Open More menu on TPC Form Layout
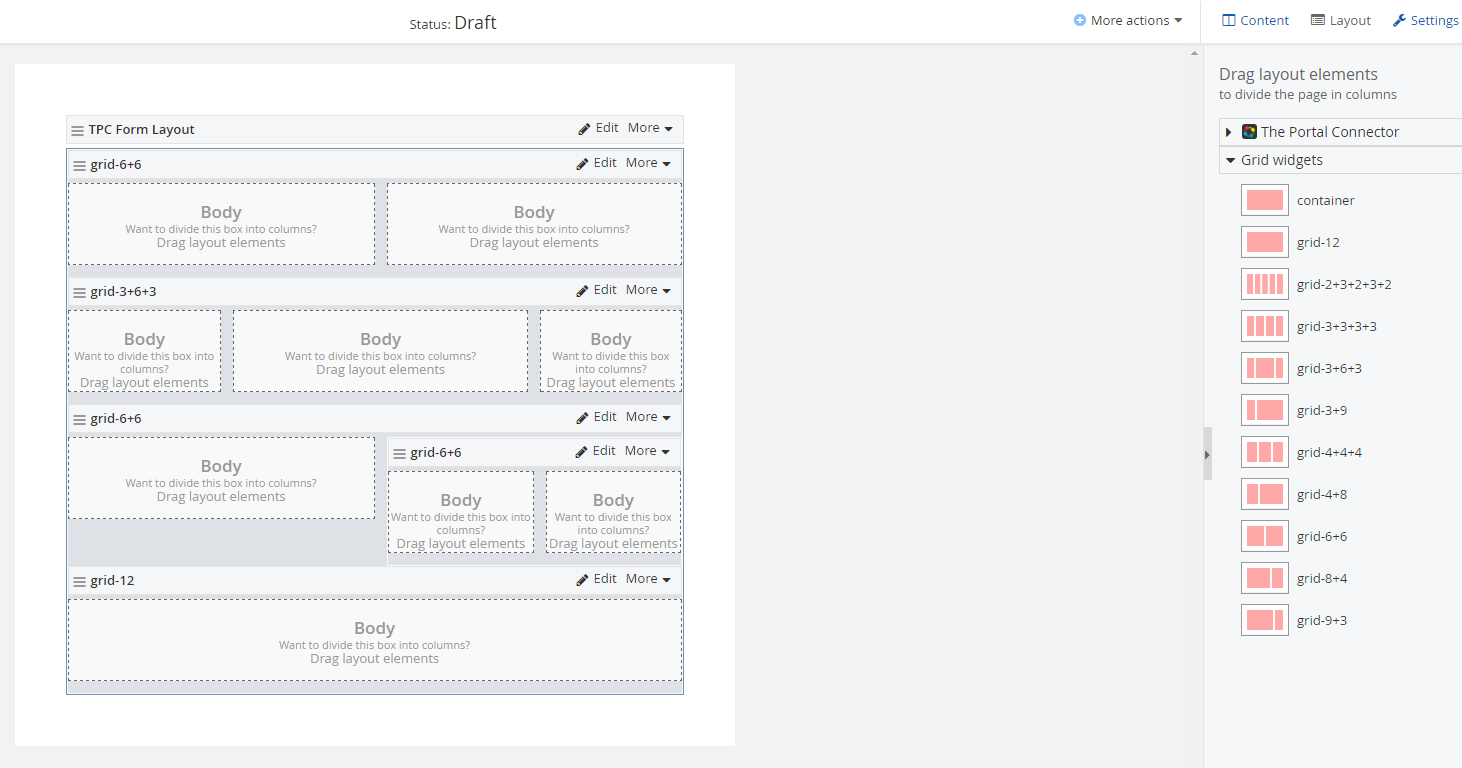1462x768 pixels. pos(650,128)
